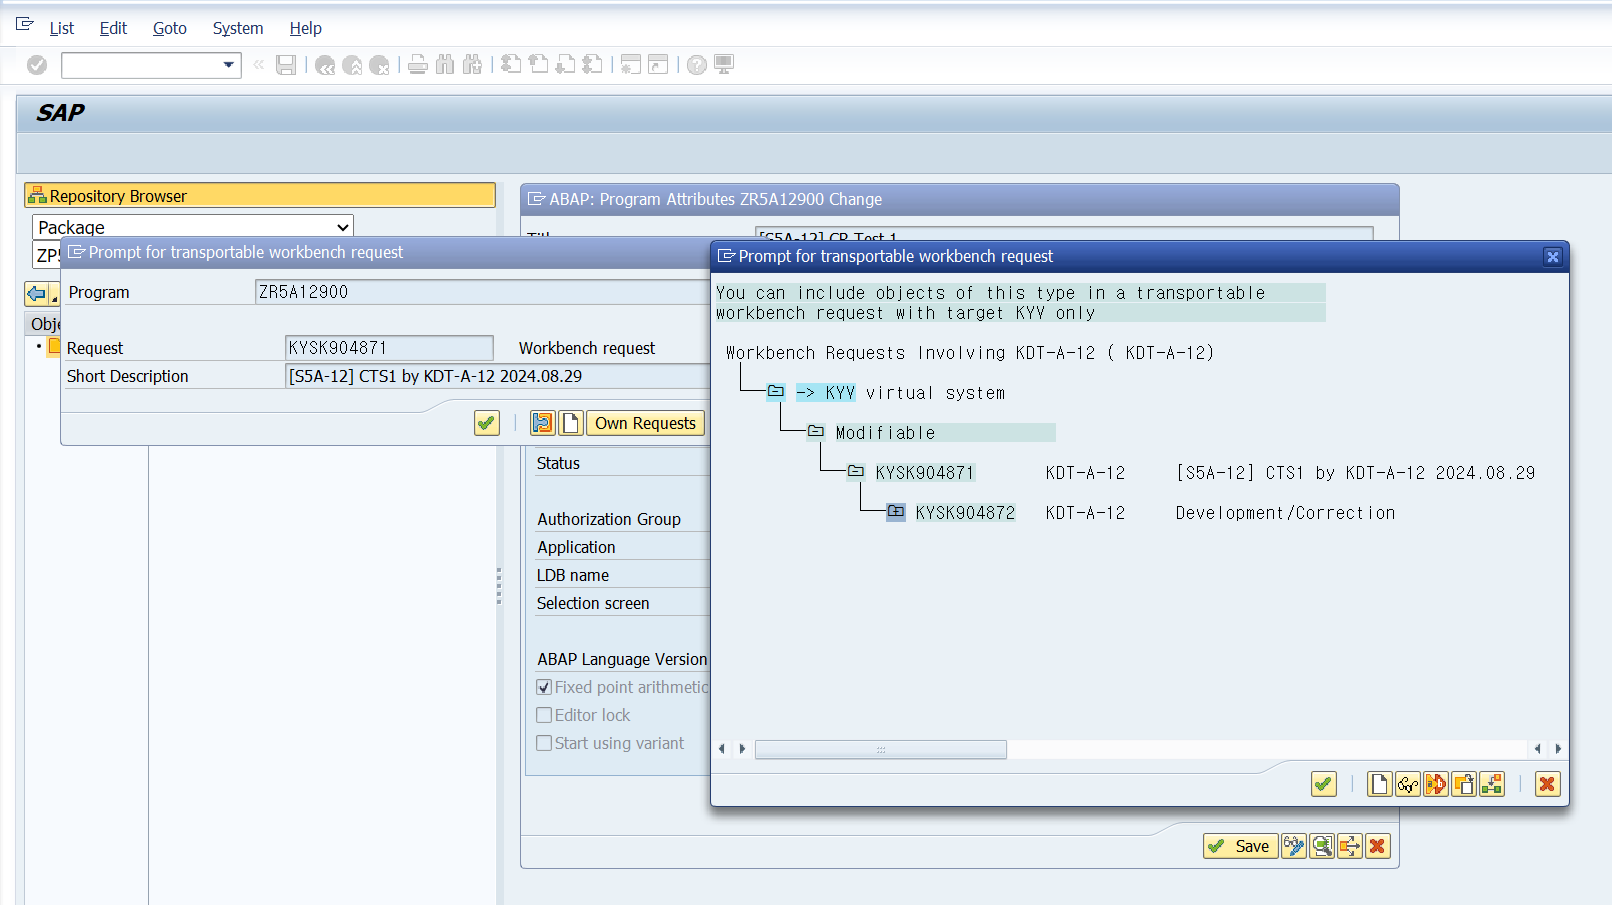The width and height of the screenshot is (1612, 905).
Task: Toggle Editor lock checkbox
Action: tap(544, 715)
